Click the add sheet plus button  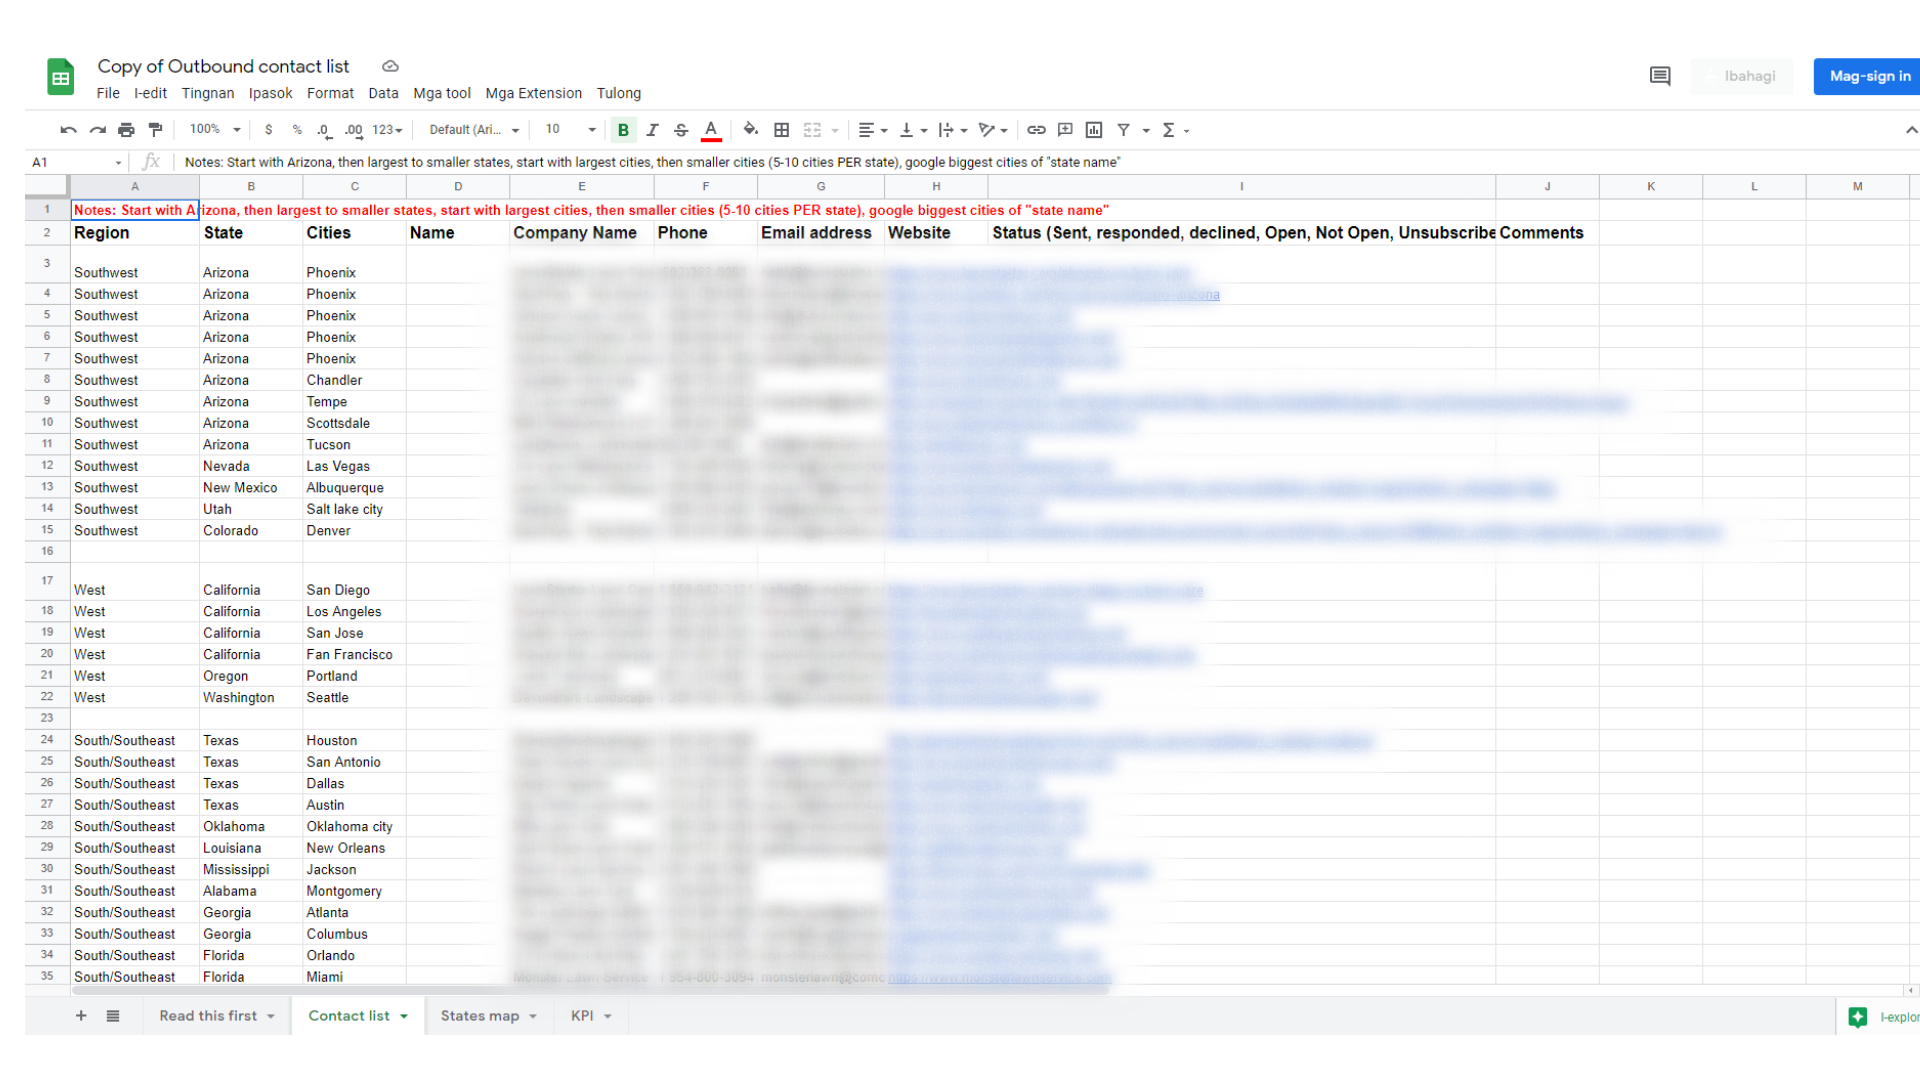tap(81, 1016)
